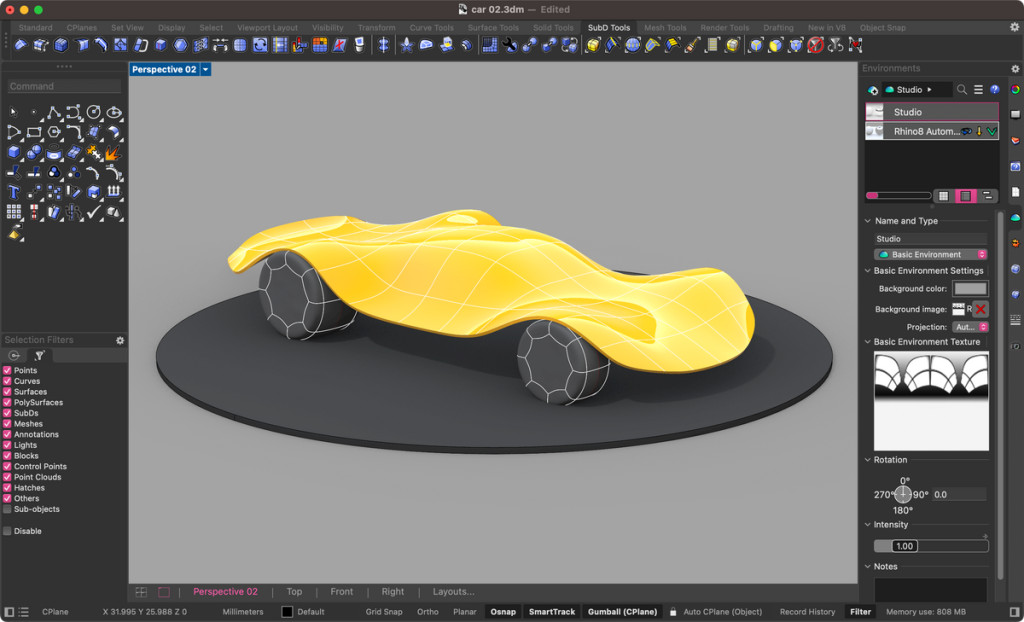Select the Rectangle drawing tool

34,132
